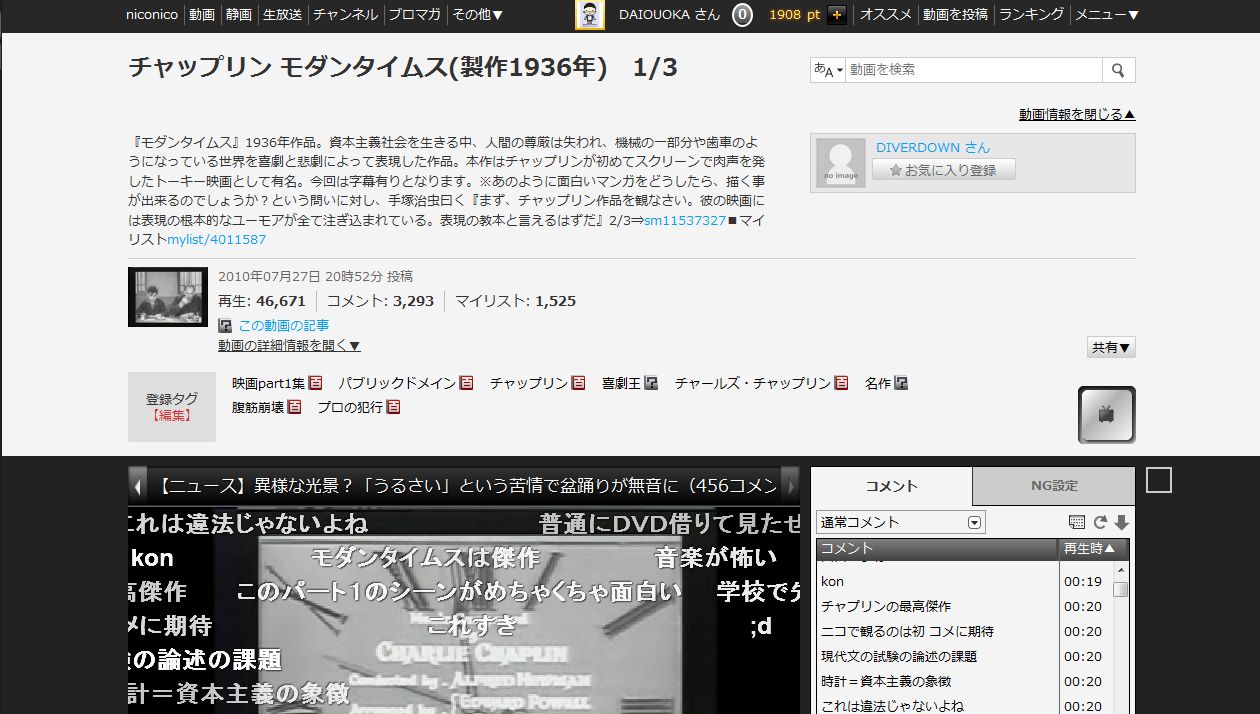Viewport: 1260px width, 714px height.
Task: Open the 通常コメント comment type dropdown
Action: point(901,522)
